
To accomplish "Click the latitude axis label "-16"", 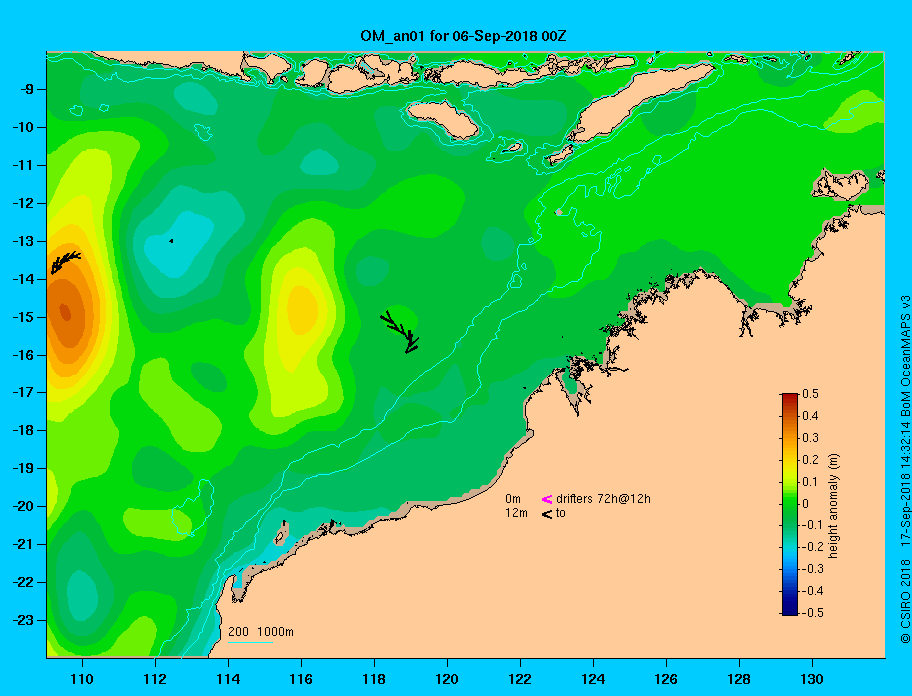I will click(x=23, y=355).
